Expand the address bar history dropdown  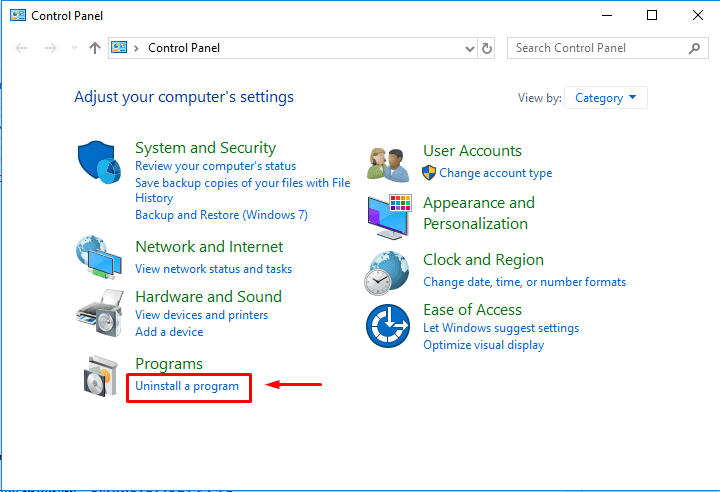[471, 48]
